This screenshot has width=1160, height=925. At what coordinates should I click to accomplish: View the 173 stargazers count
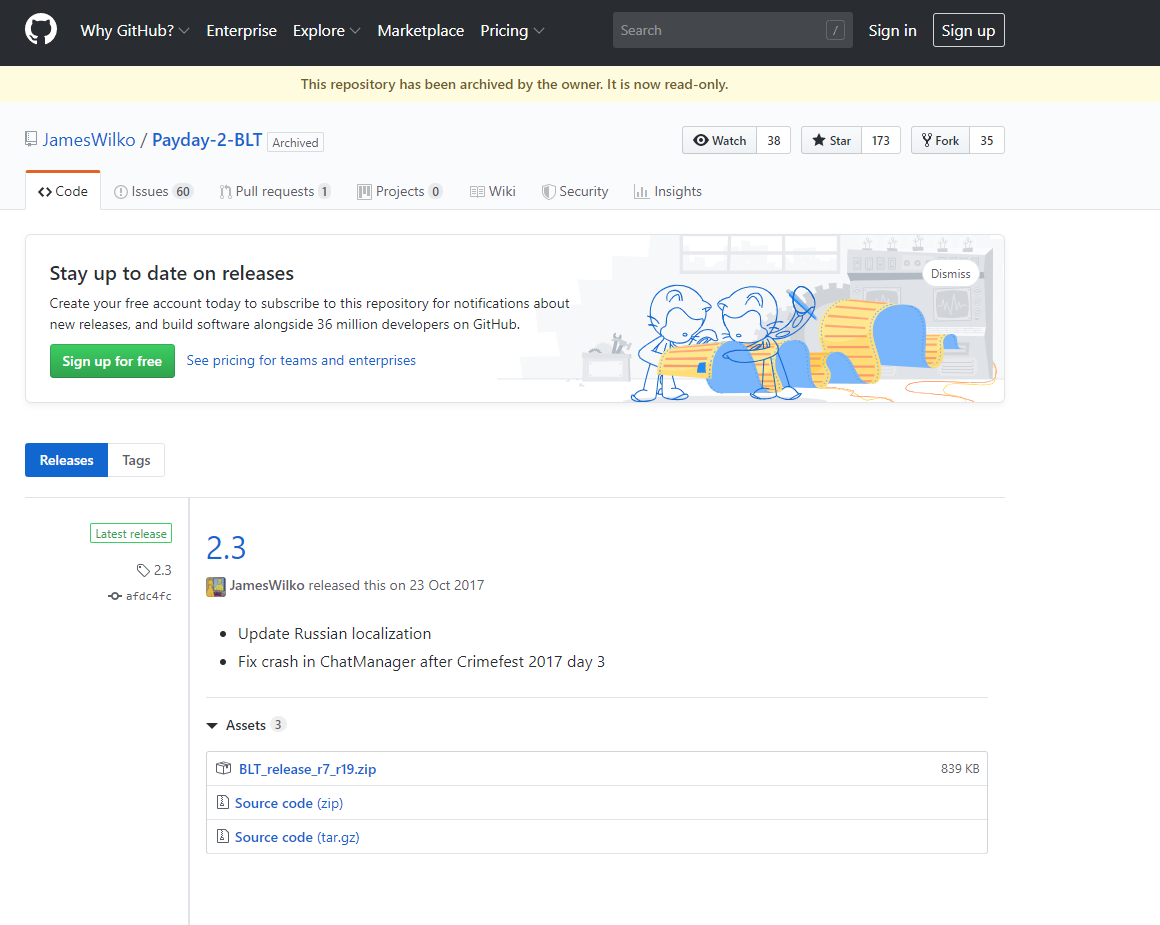coord(880,140)
